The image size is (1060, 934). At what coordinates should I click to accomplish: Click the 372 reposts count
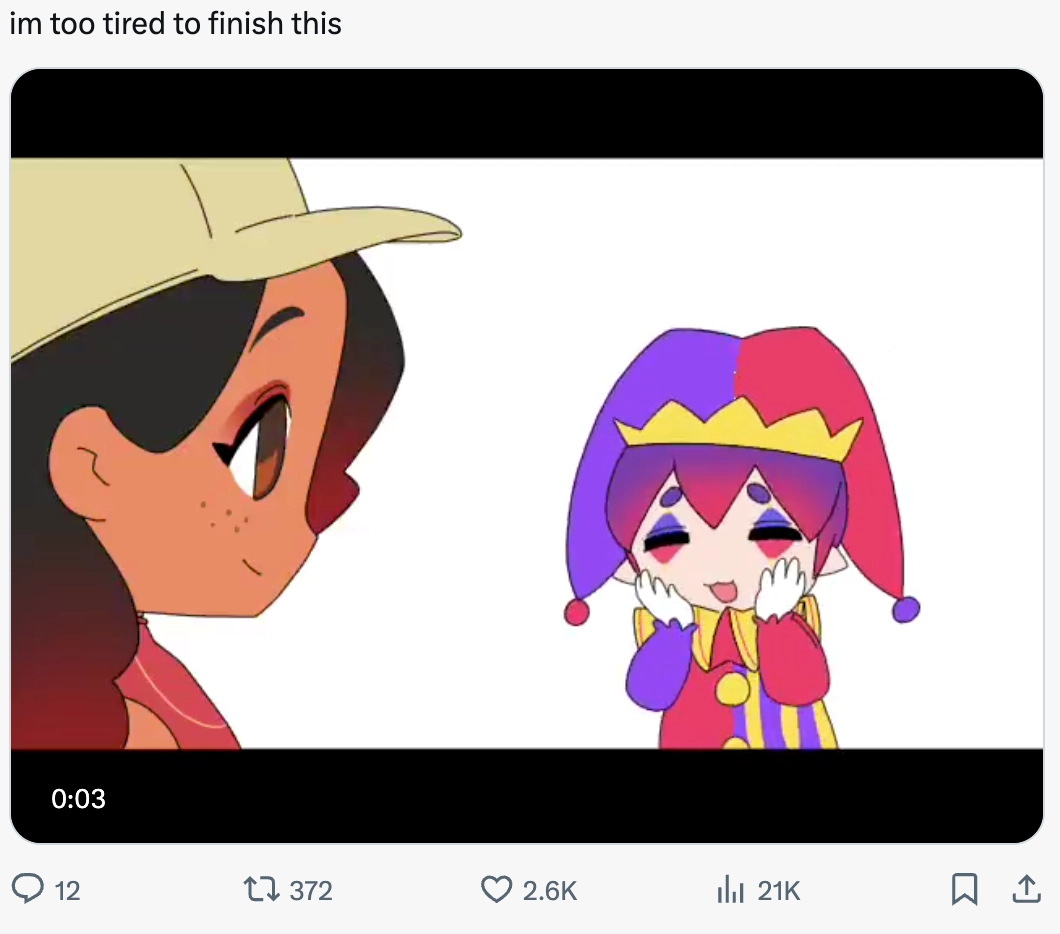click(310, 890)
